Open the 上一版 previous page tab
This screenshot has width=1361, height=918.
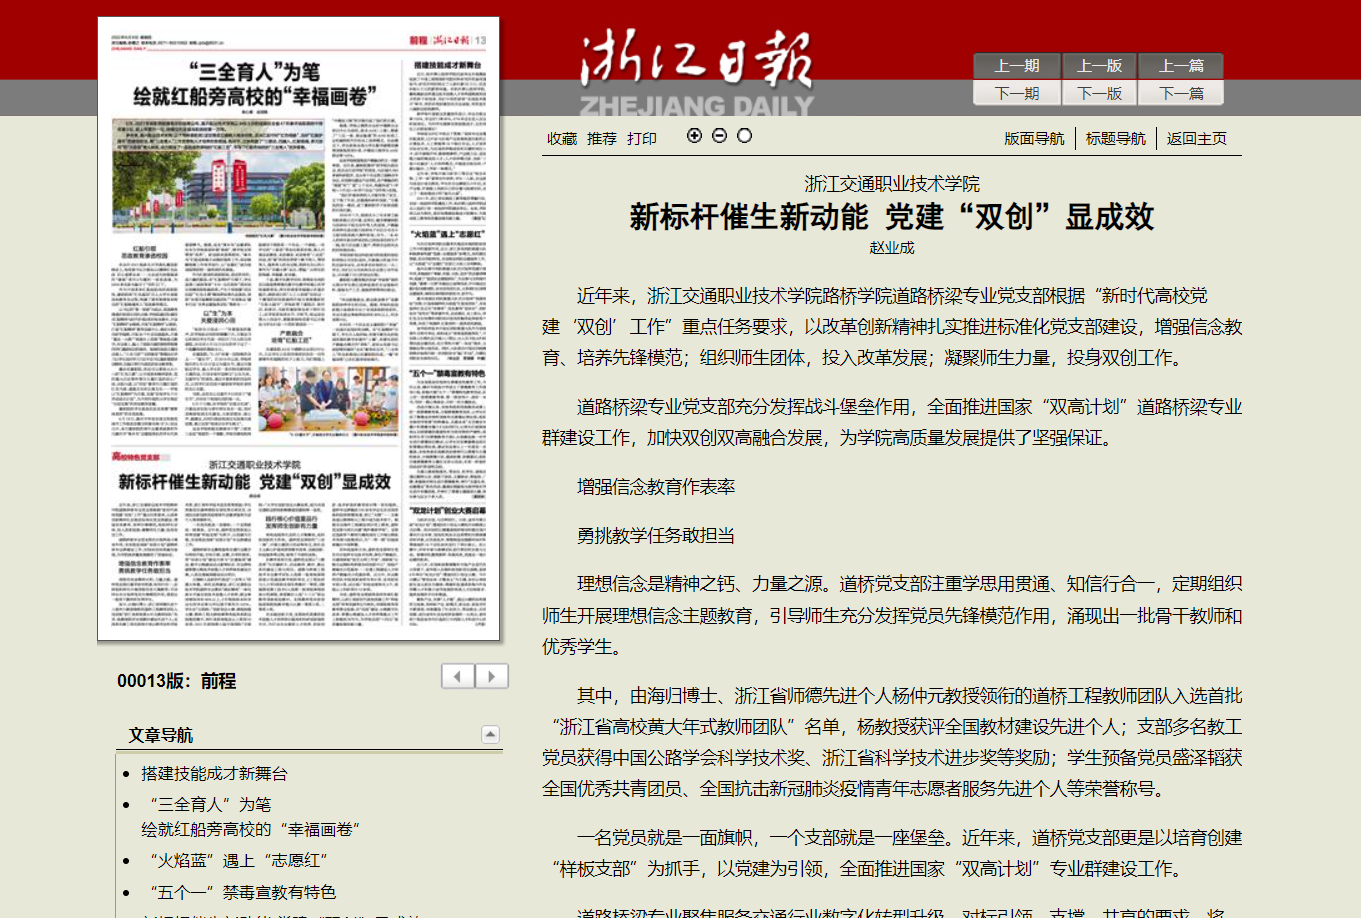[1099, 66]
